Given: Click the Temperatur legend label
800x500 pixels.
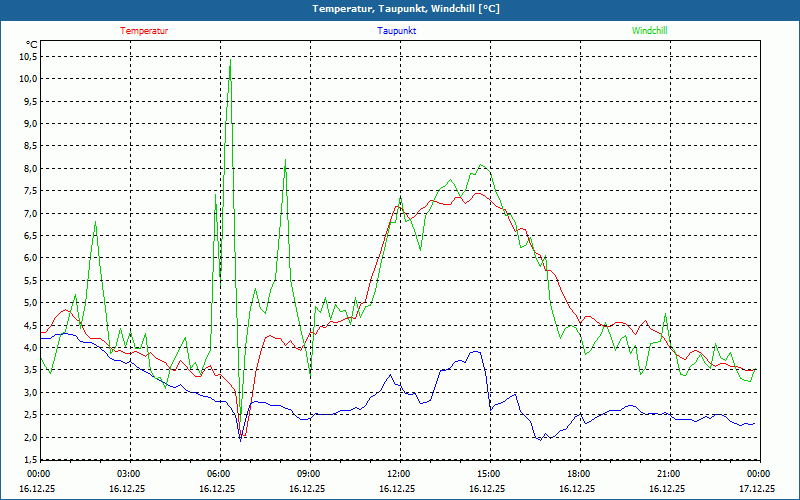Looking at the screenshot, I should pos(144,31).
